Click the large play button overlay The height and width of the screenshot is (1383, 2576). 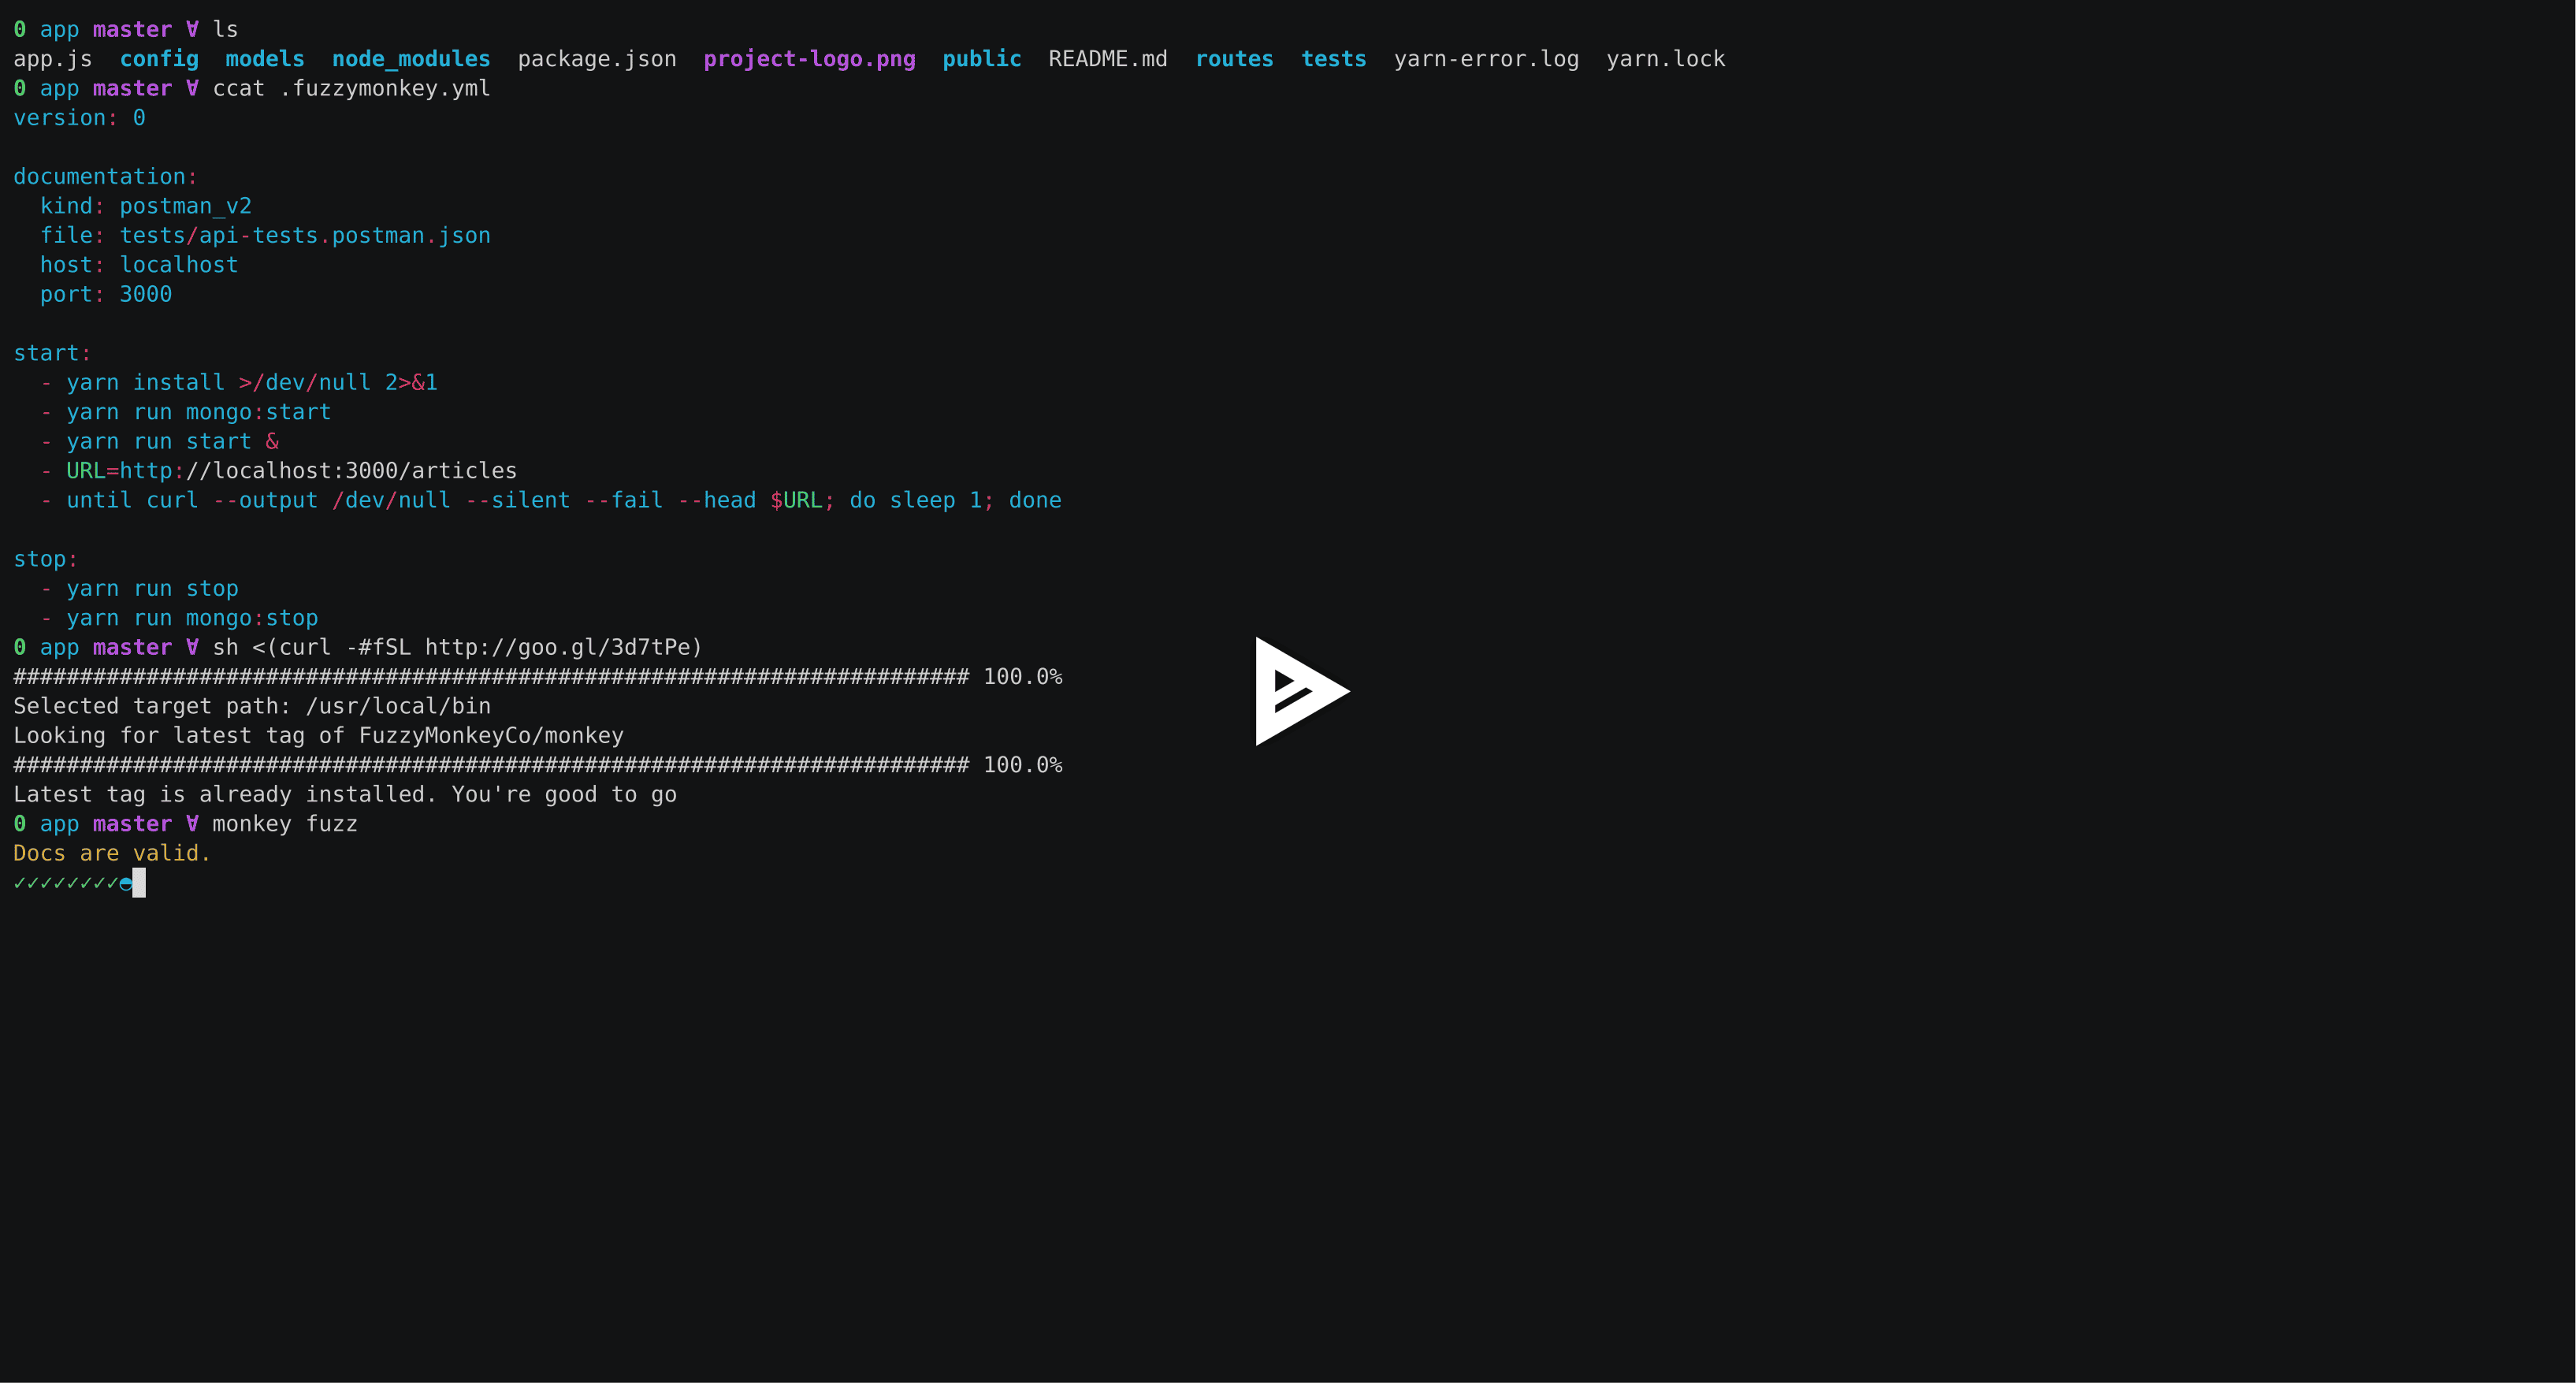pos(1300,691)
